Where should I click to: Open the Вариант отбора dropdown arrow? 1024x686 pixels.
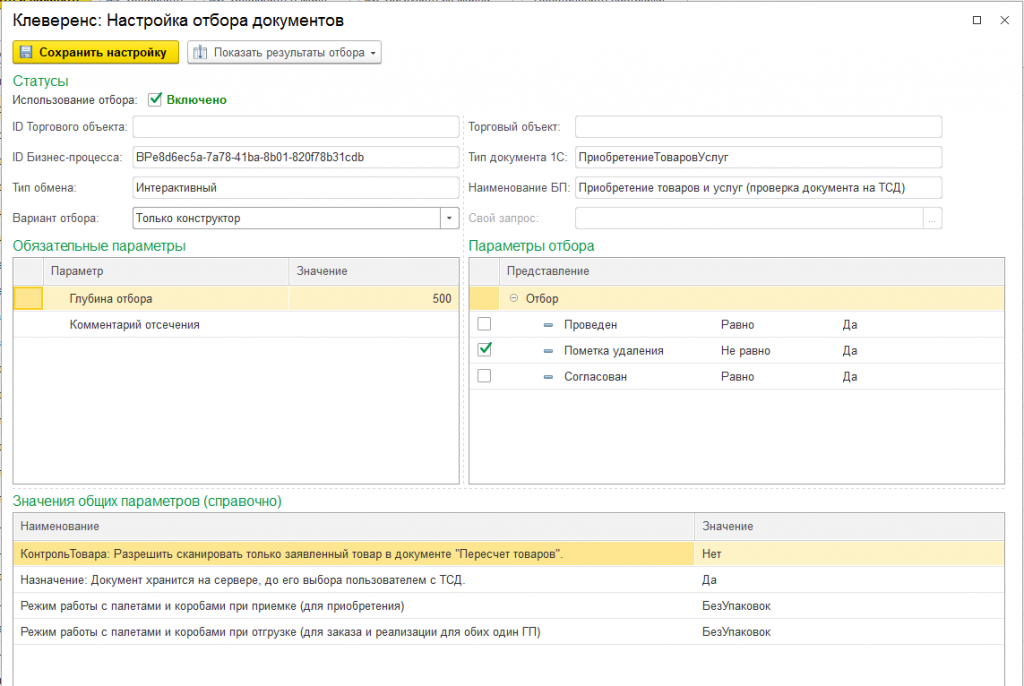(449, 218)
